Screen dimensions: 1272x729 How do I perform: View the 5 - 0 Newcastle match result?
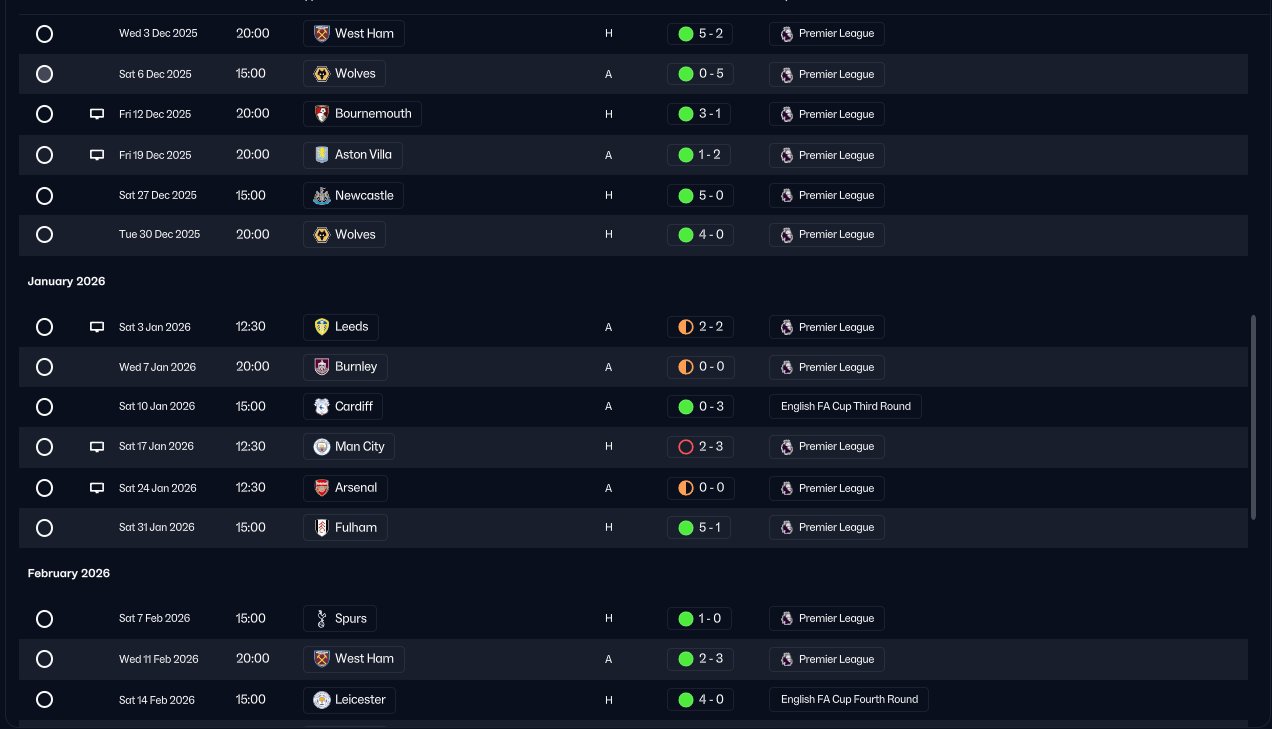pos(700,196)
